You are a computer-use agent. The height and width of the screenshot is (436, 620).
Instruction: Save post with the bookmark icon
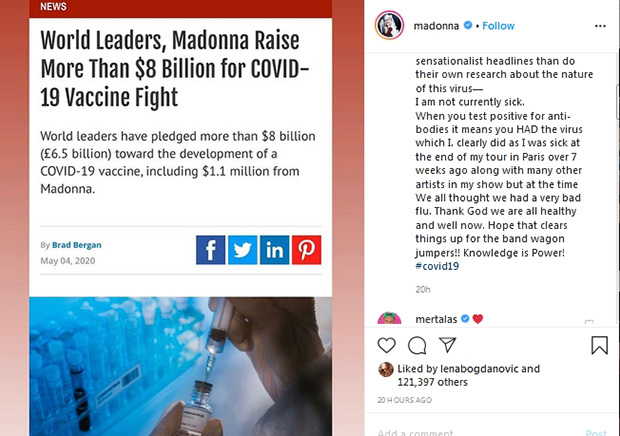pyautogui.click(x=599, y=345)
